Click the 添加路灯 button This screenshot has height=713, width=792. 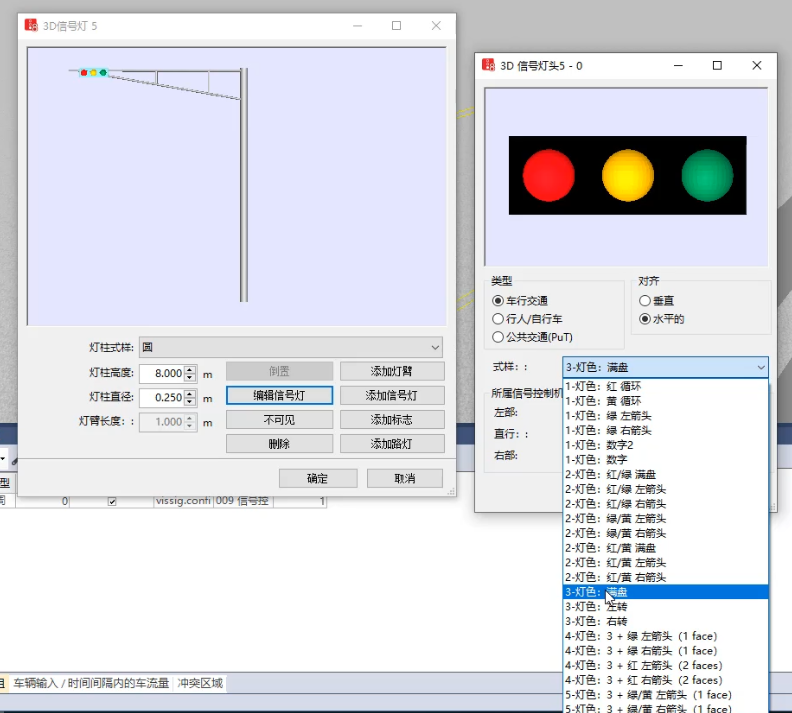(x=392, y=444)
